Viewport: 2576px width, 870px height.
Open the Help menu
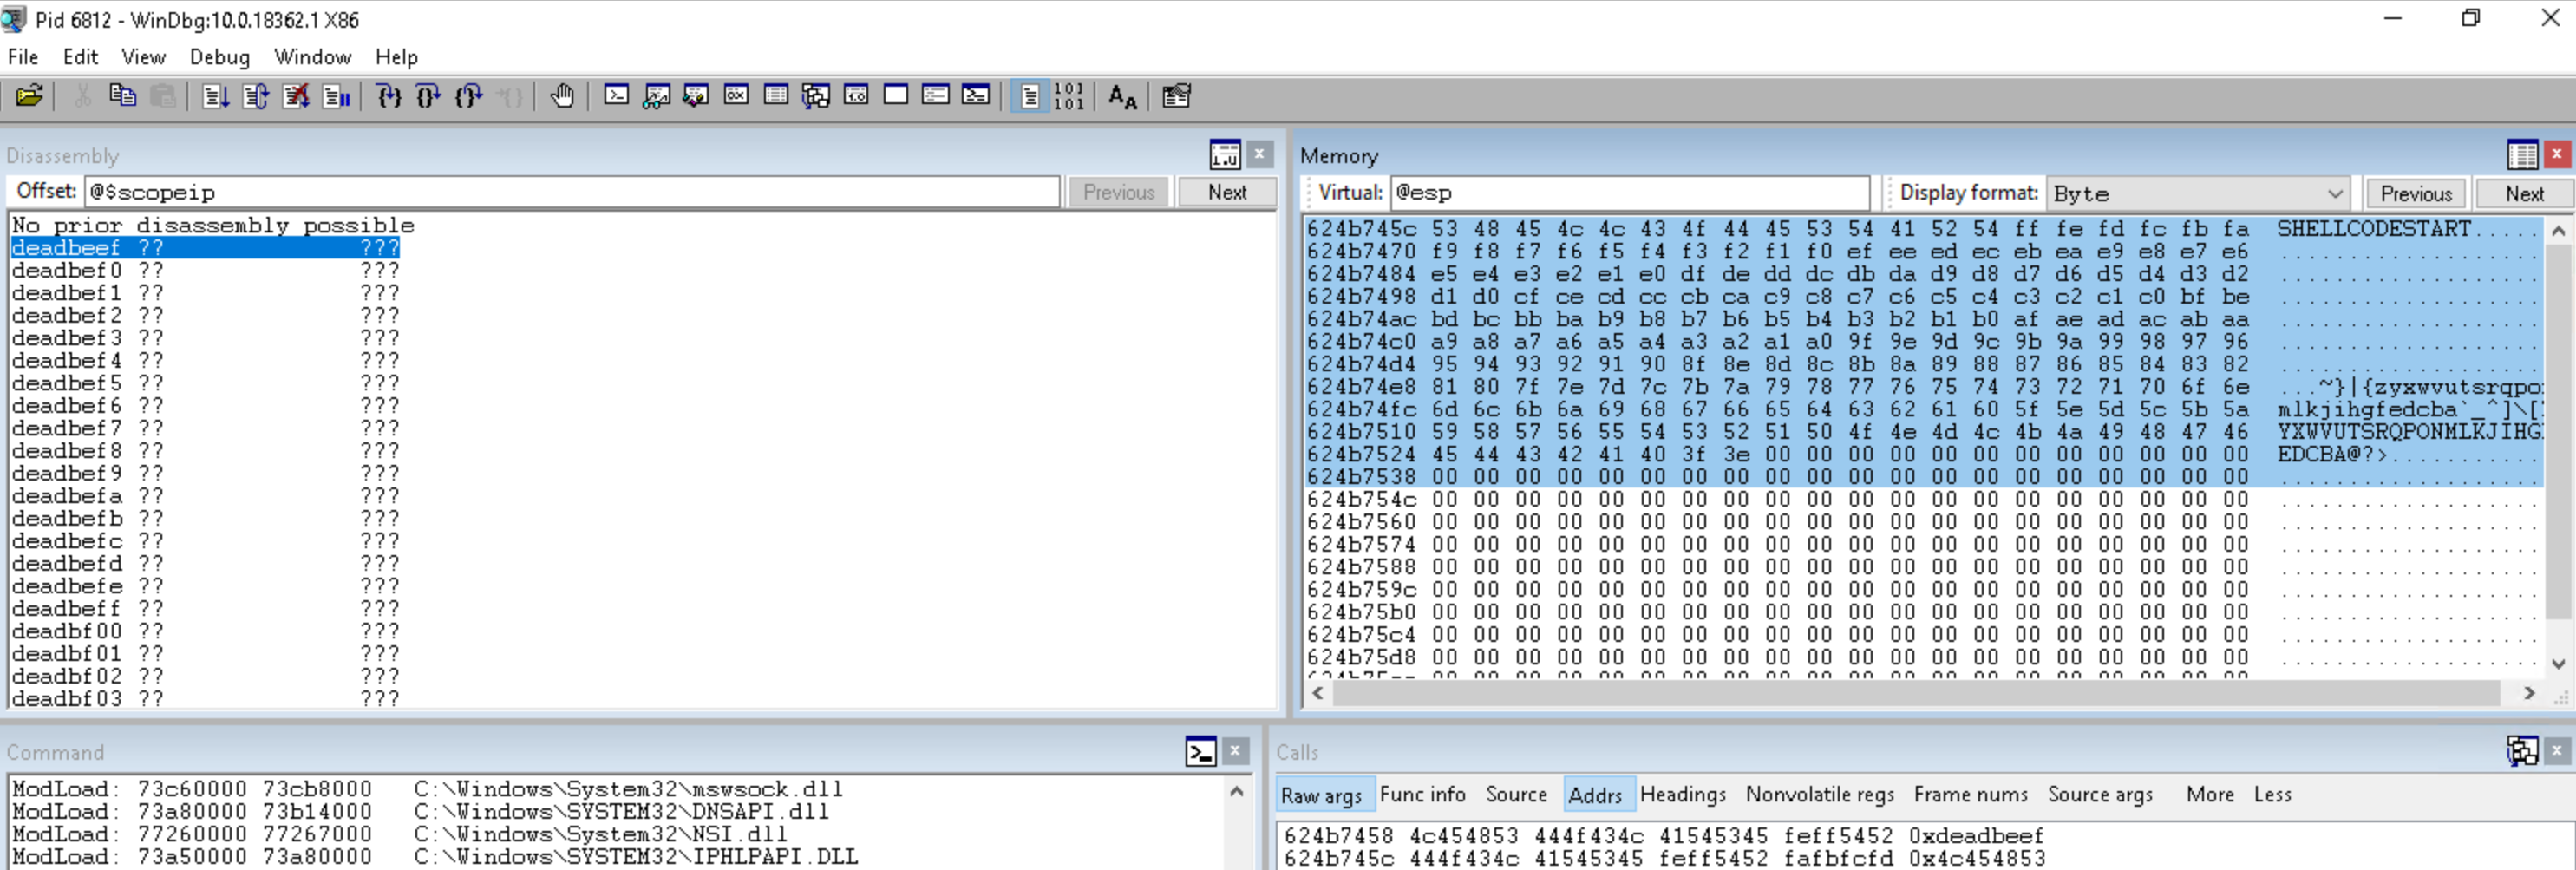tap(397, 57)
